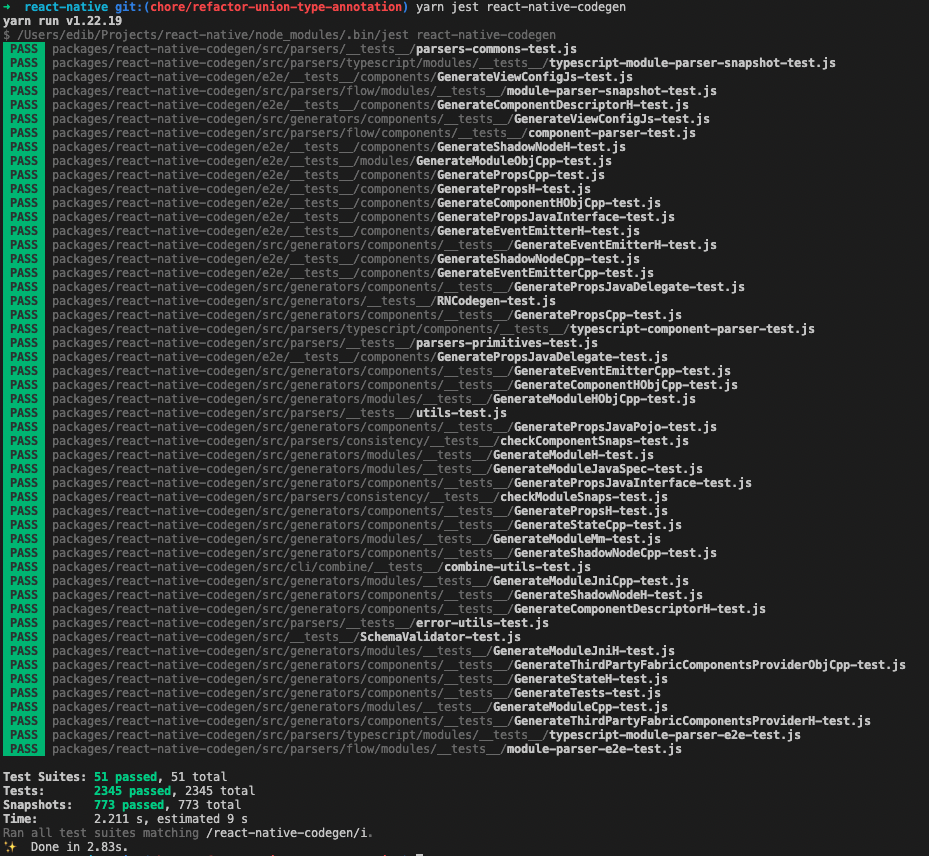The height and width of the screenshot is (856, 929).
Task: Click the 'yarn run v1.22.19' line
Action: pos(62,21)
